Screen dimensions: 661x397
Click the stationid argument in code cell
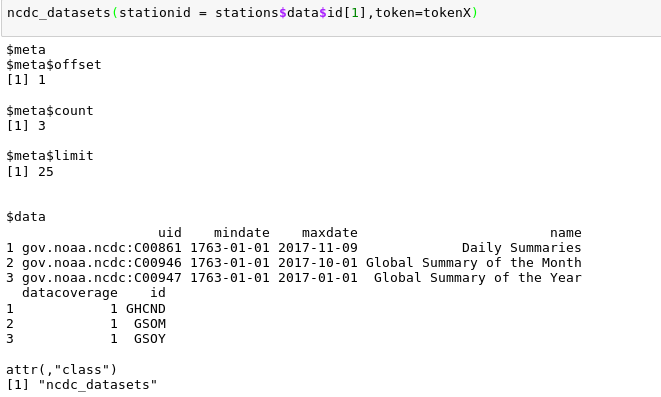click(155, 13)
